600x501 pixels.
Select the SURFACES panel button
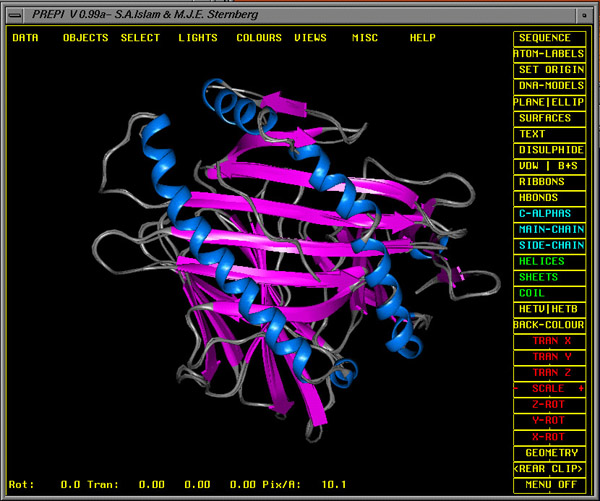[x=552, y=118]
